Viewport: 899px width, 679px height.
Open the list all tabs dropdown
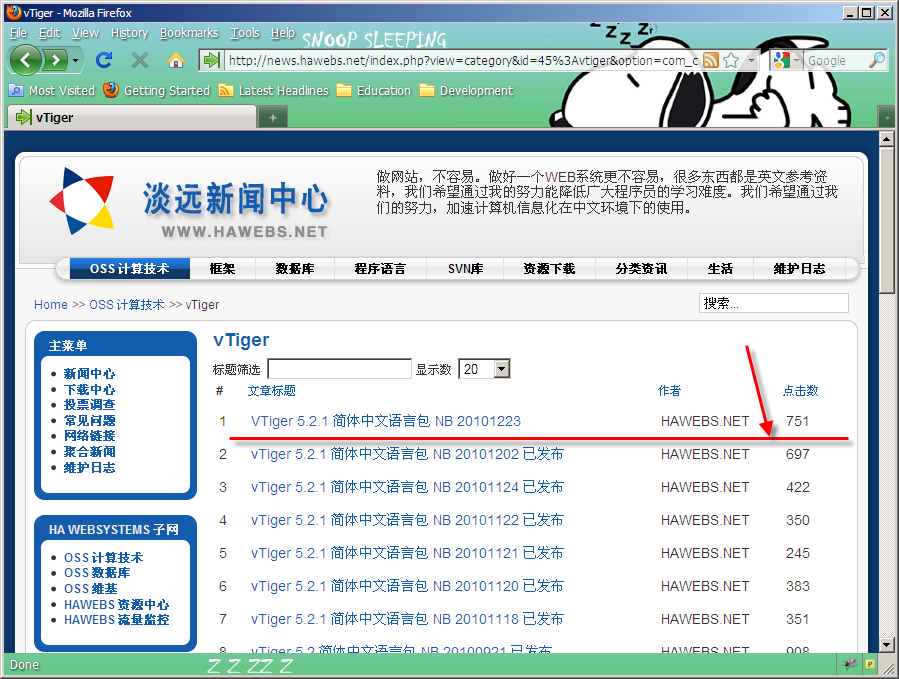(886, 118)
